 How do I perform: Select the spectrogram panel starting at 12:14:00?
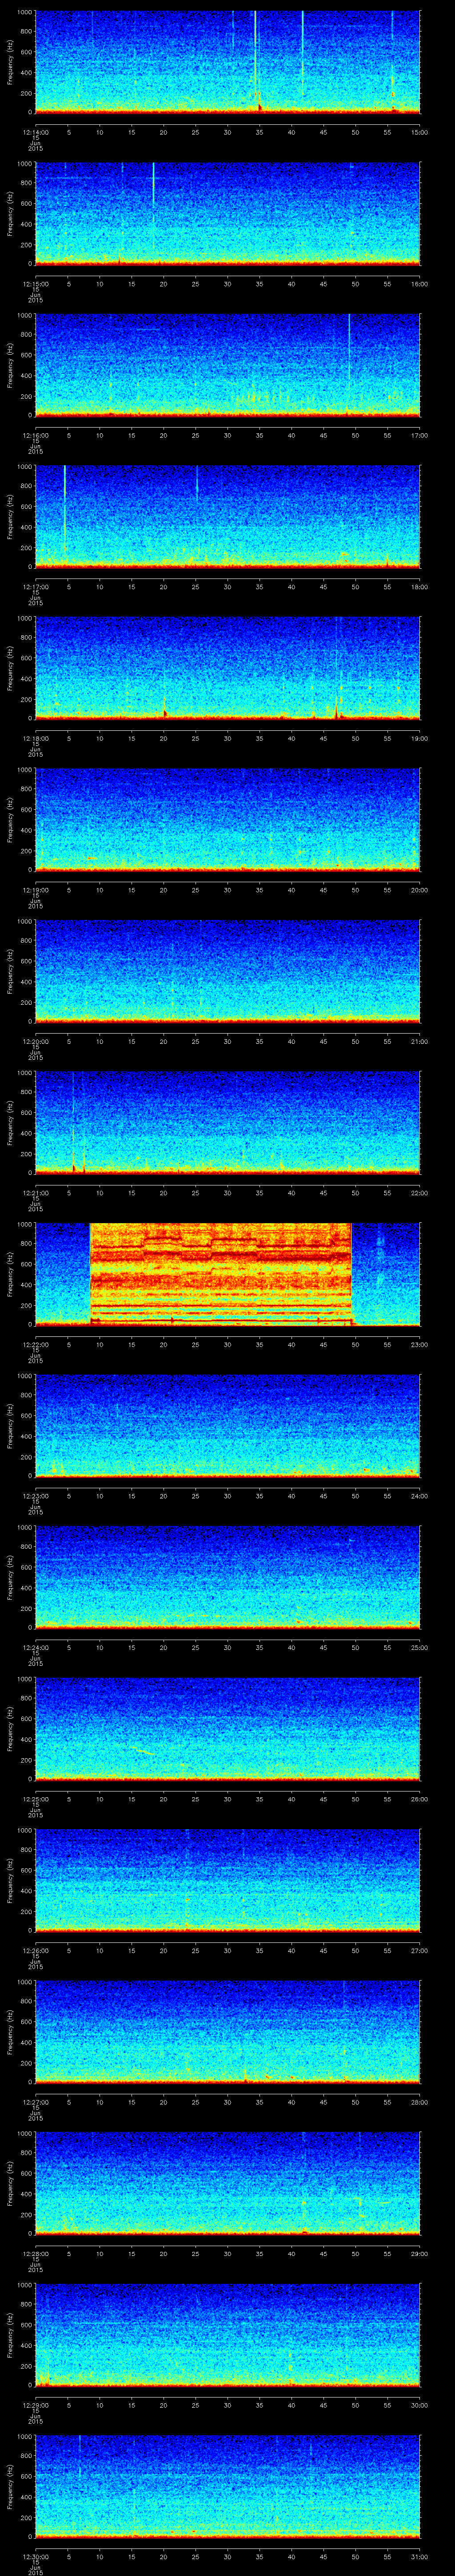(x=227, y=62)
